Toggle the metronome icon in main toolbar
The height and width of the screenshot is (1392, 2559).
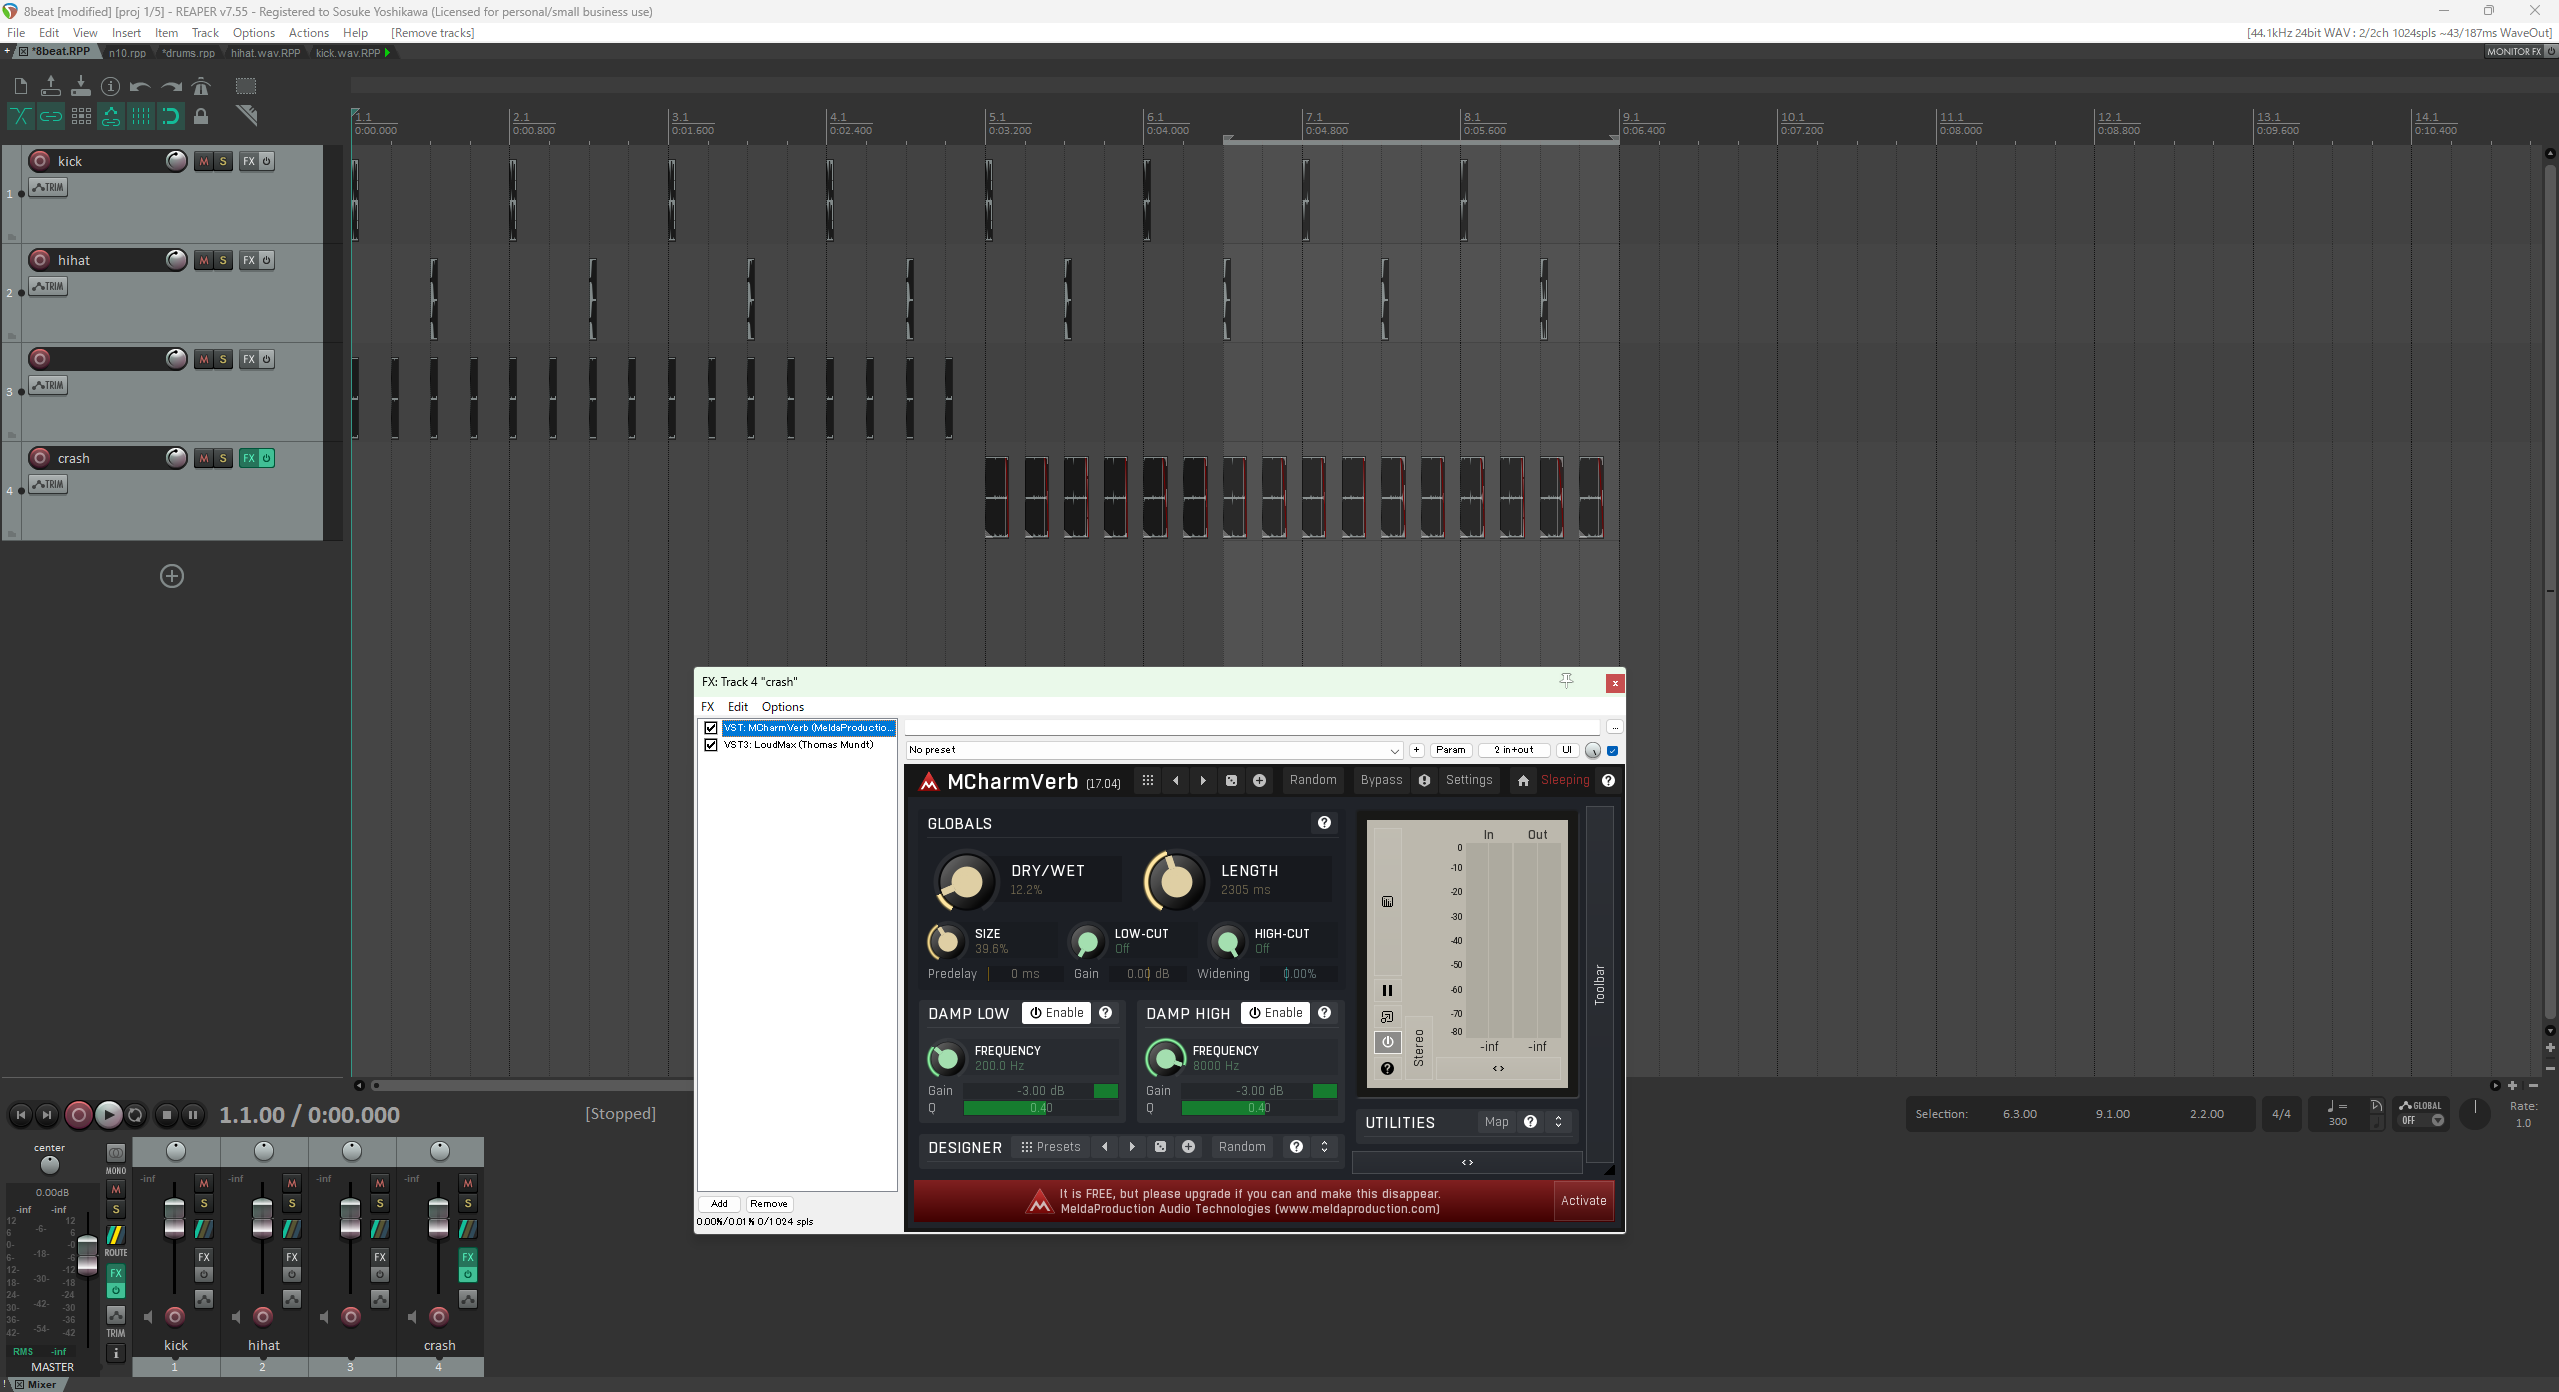tap(201, 86)
